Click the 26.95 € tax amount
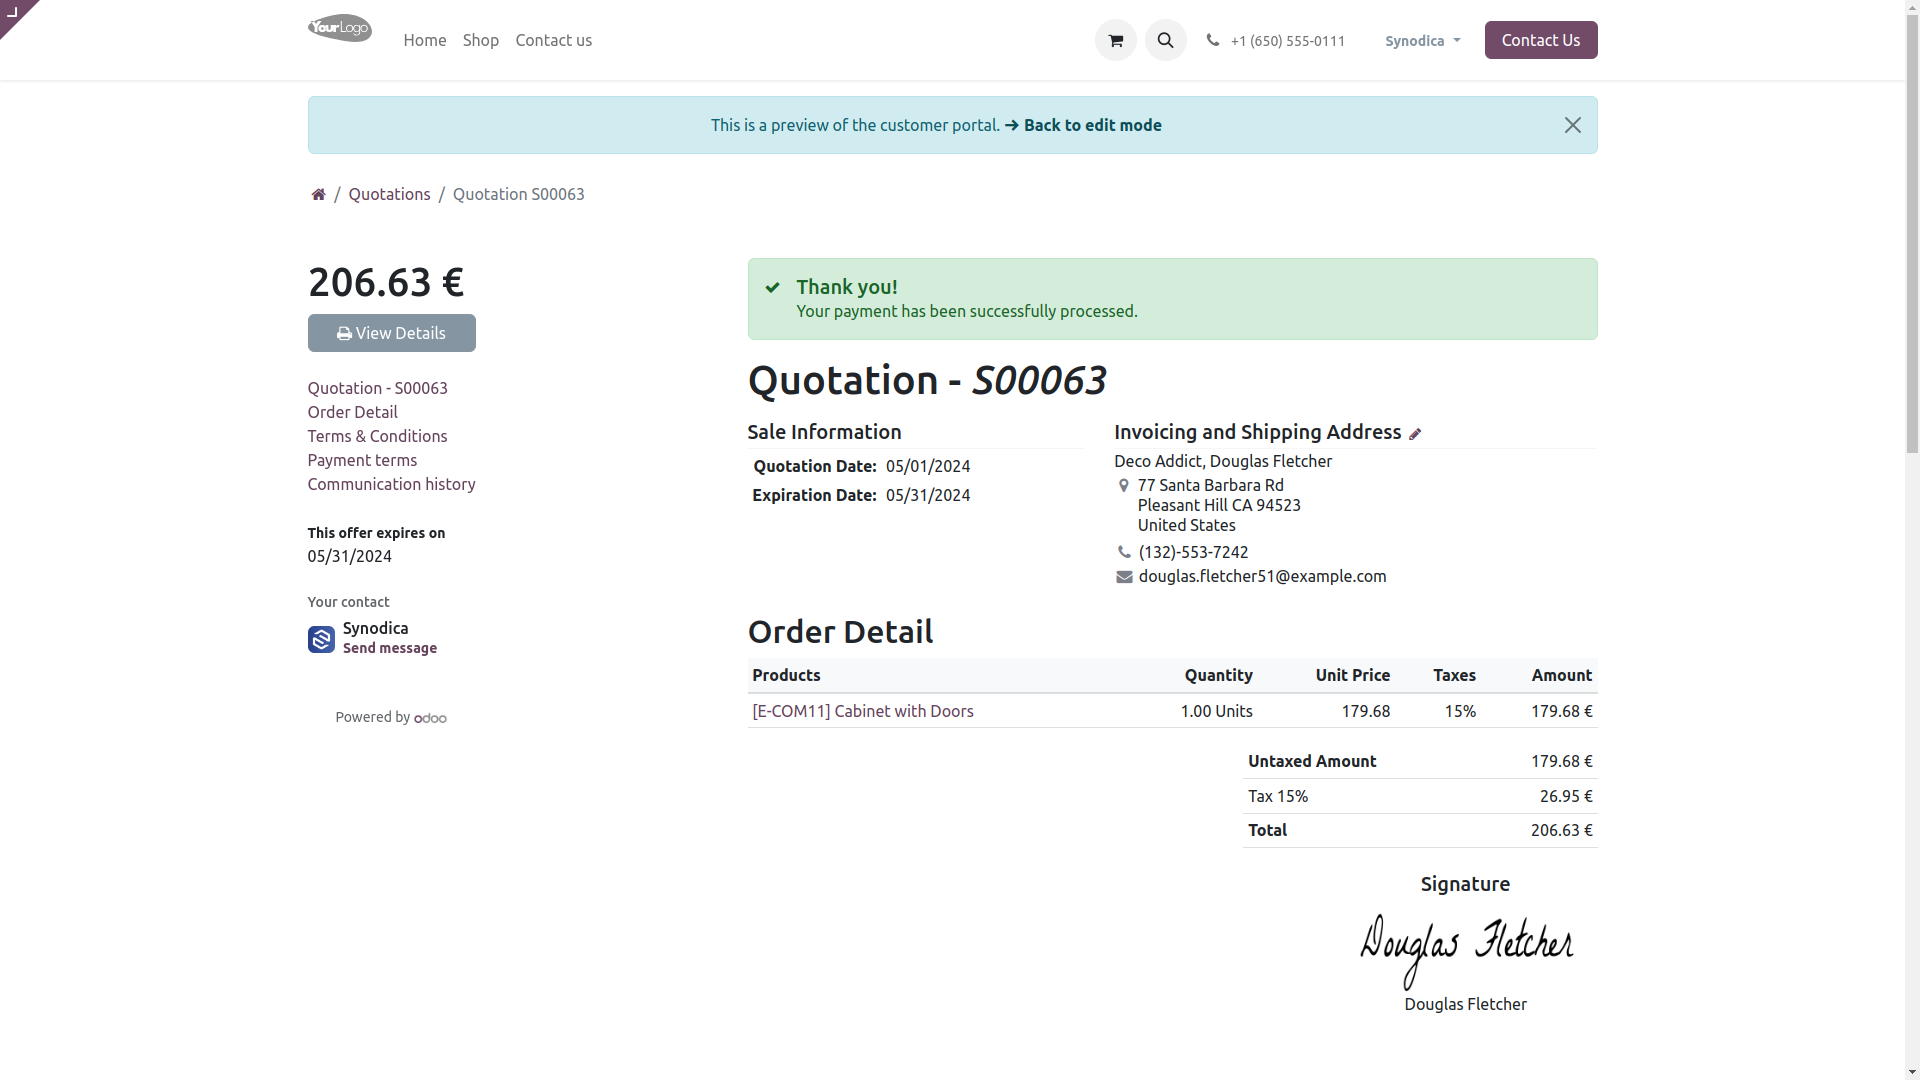 click(1566, 796)
